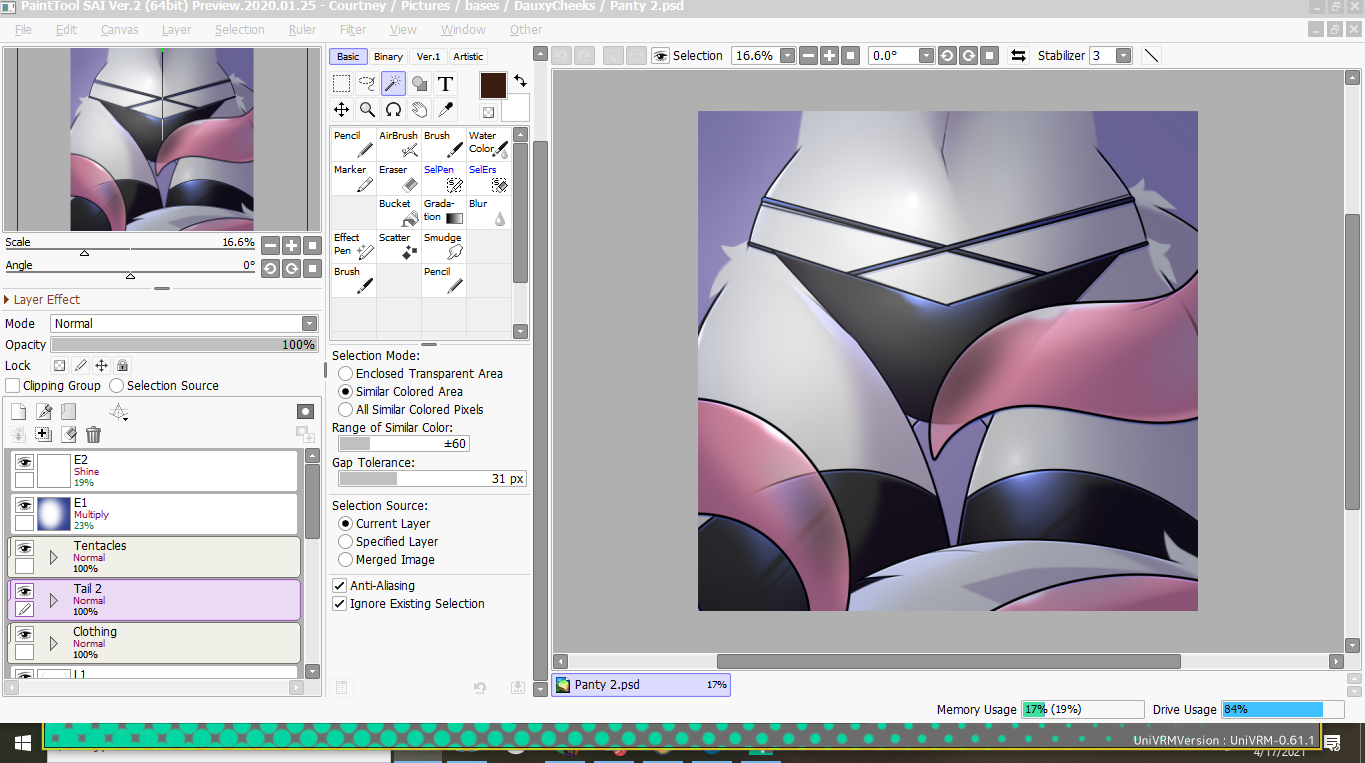Hide the Tail 2 layer folder
The width and height of the screenshot is (1365, 763).
tap(24, 591)
